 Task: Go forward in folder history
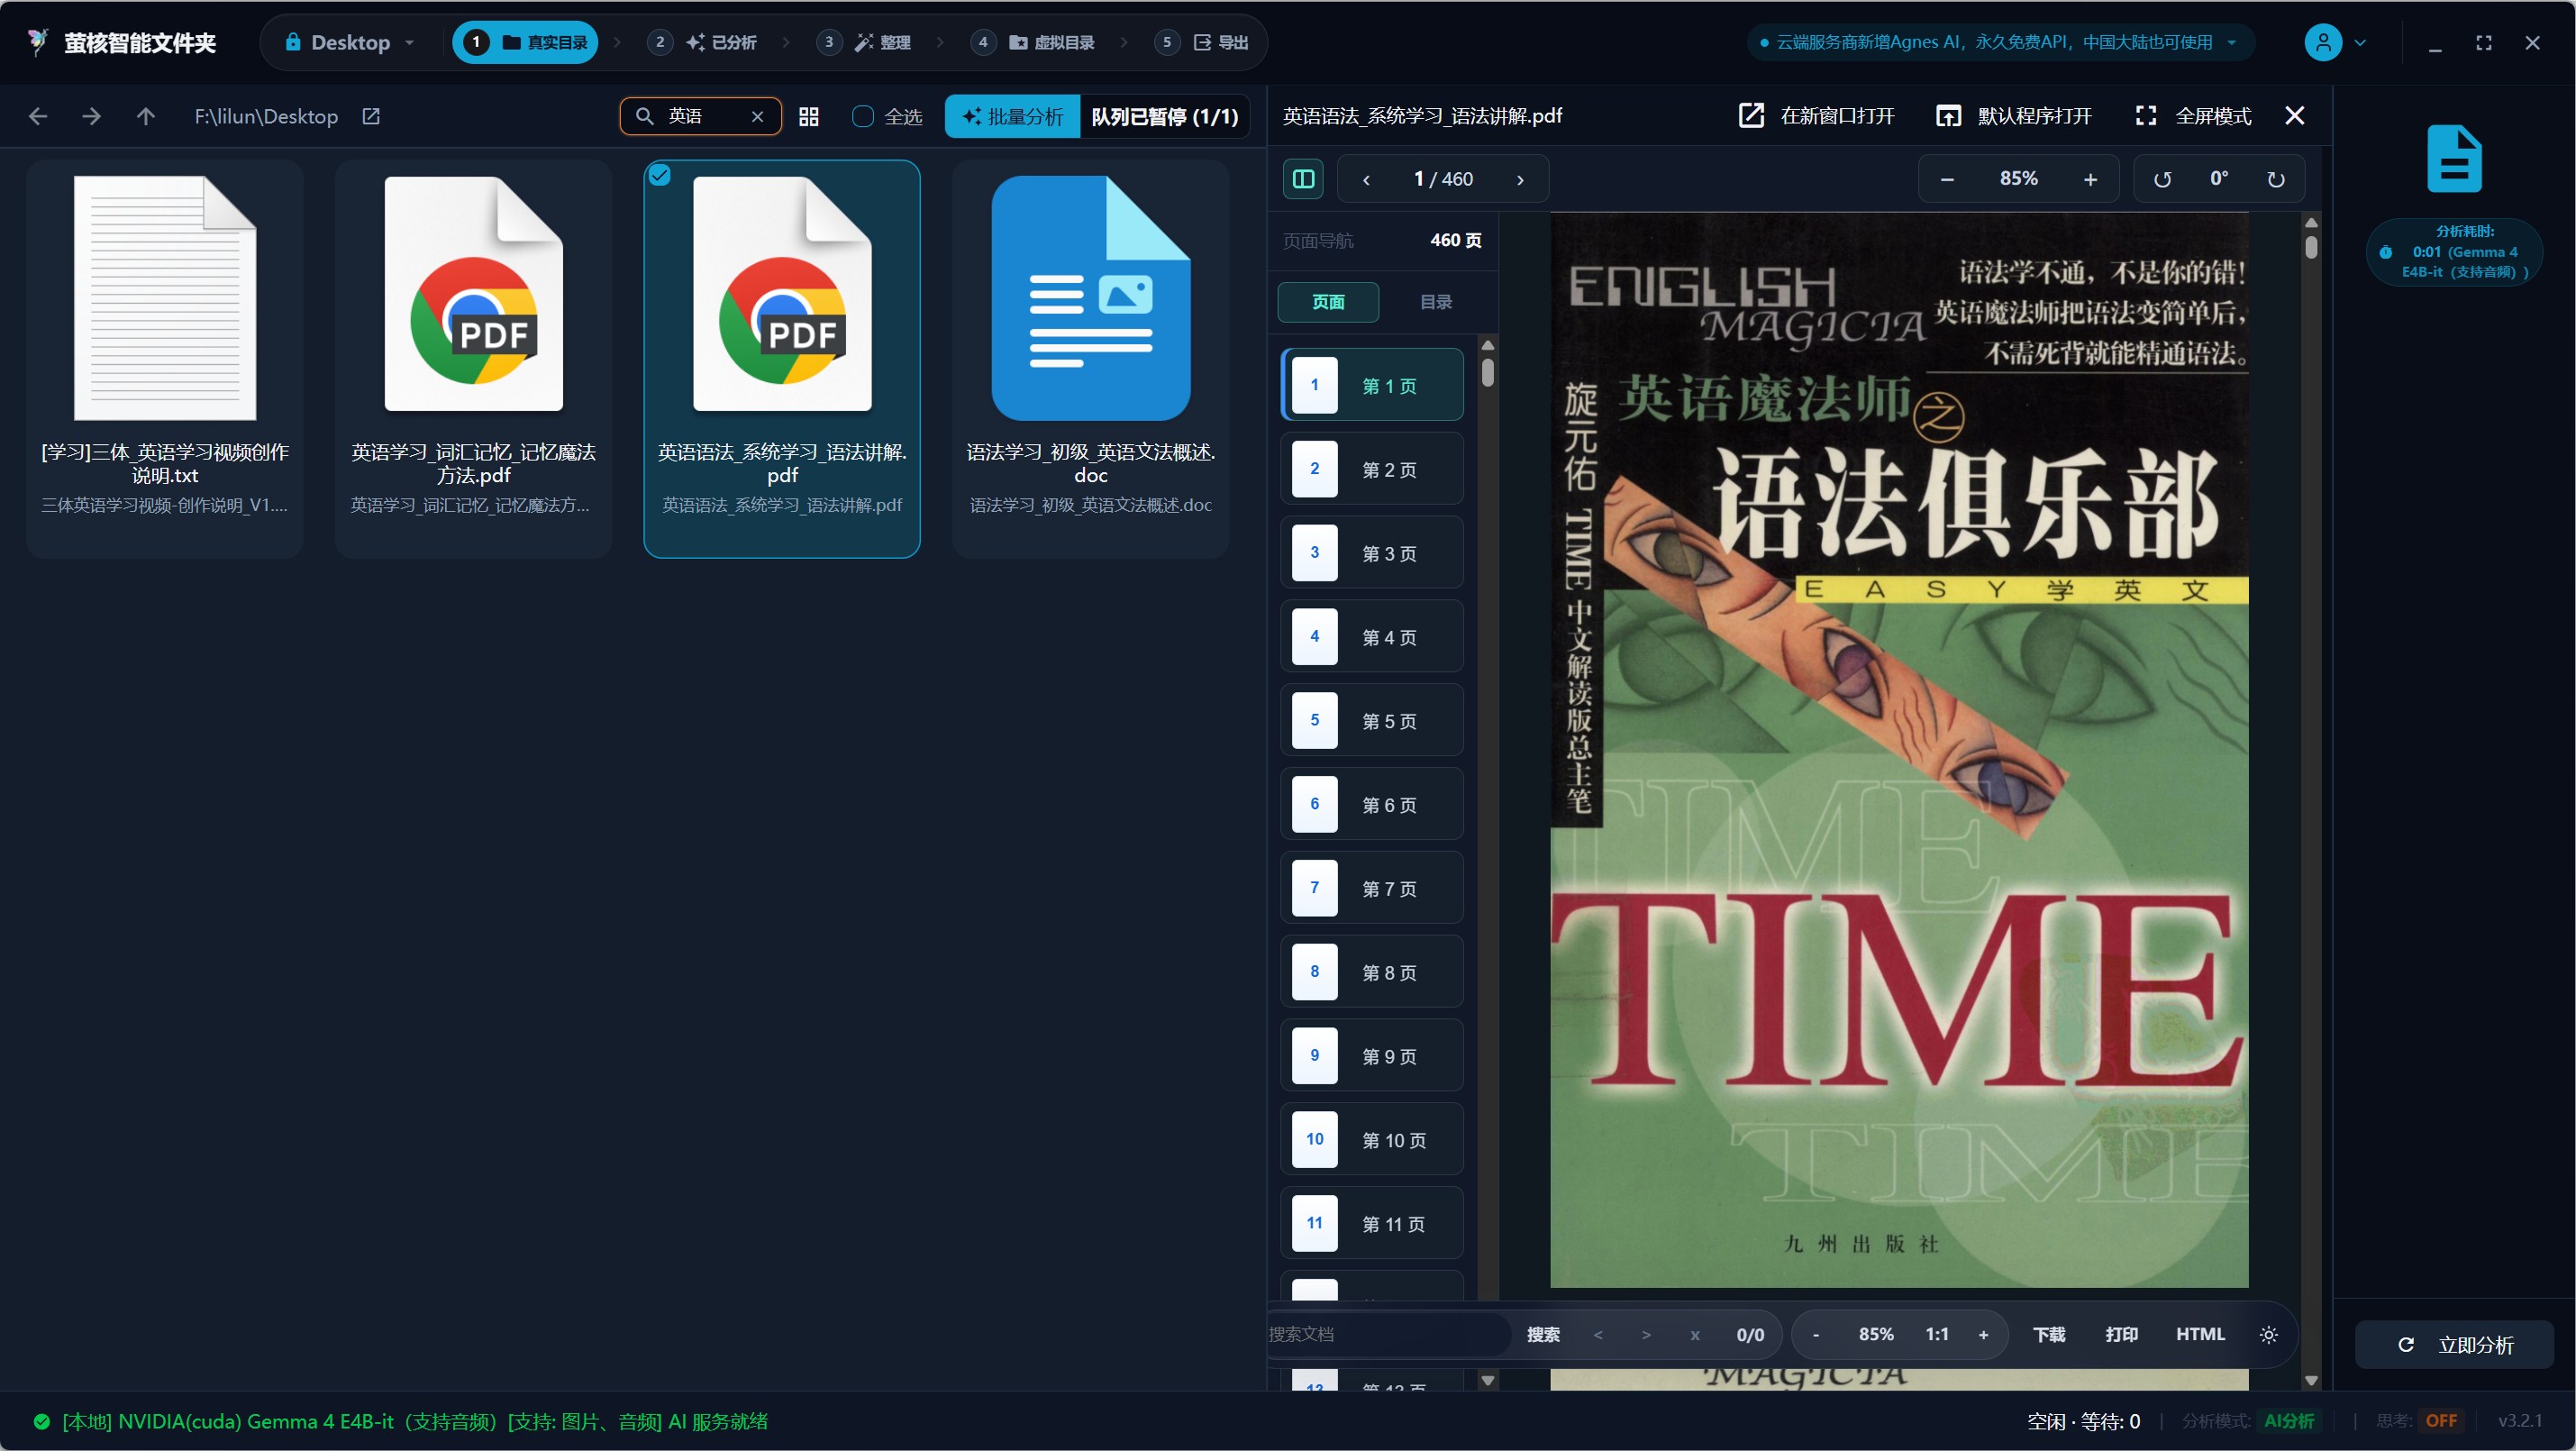tap(92, 116)
